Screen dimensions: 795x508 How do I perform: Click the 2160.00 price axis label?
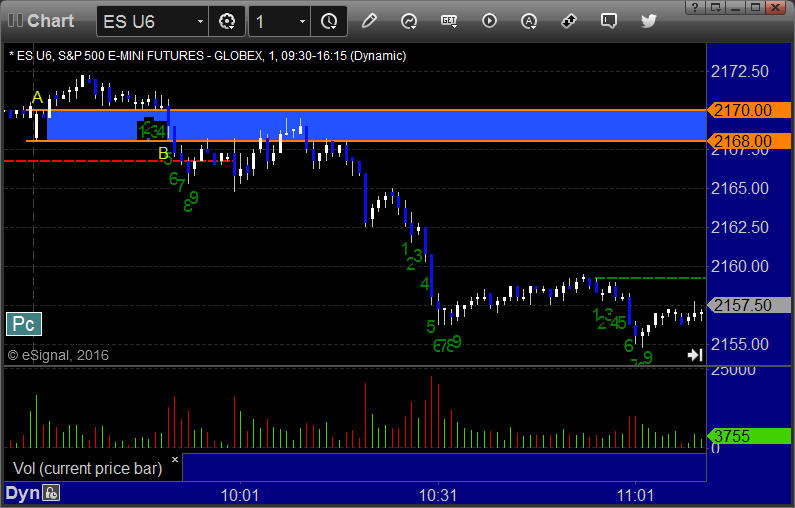click(x=740, y=266)
